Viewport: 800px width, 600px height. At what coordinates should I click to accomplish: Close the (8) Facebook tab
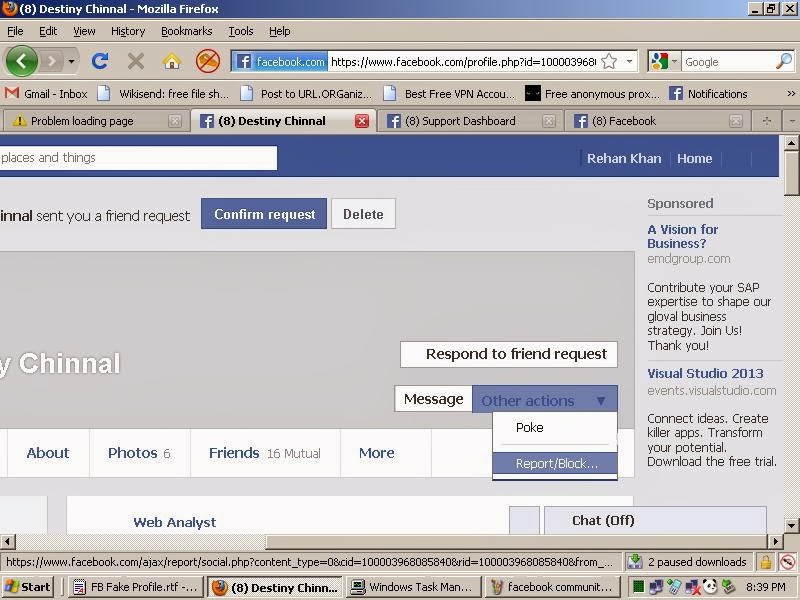pyautogui.click(x=736, y=121)
